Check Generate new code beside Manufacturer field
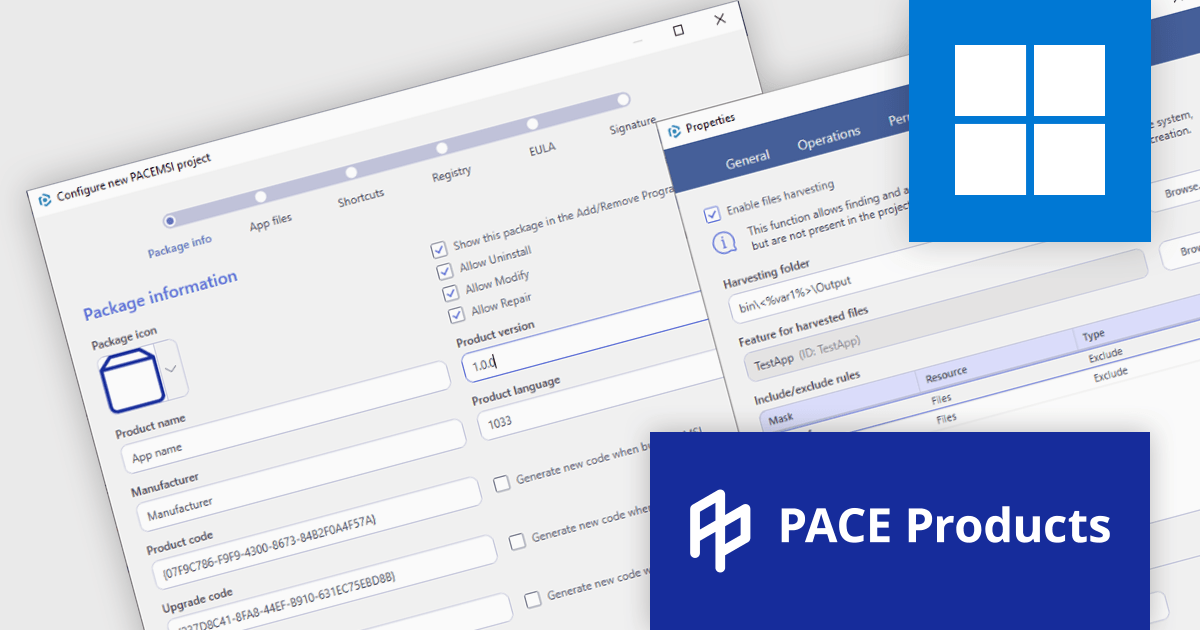The height and width of the screenshot is (630, 1200). click(502, 484)
